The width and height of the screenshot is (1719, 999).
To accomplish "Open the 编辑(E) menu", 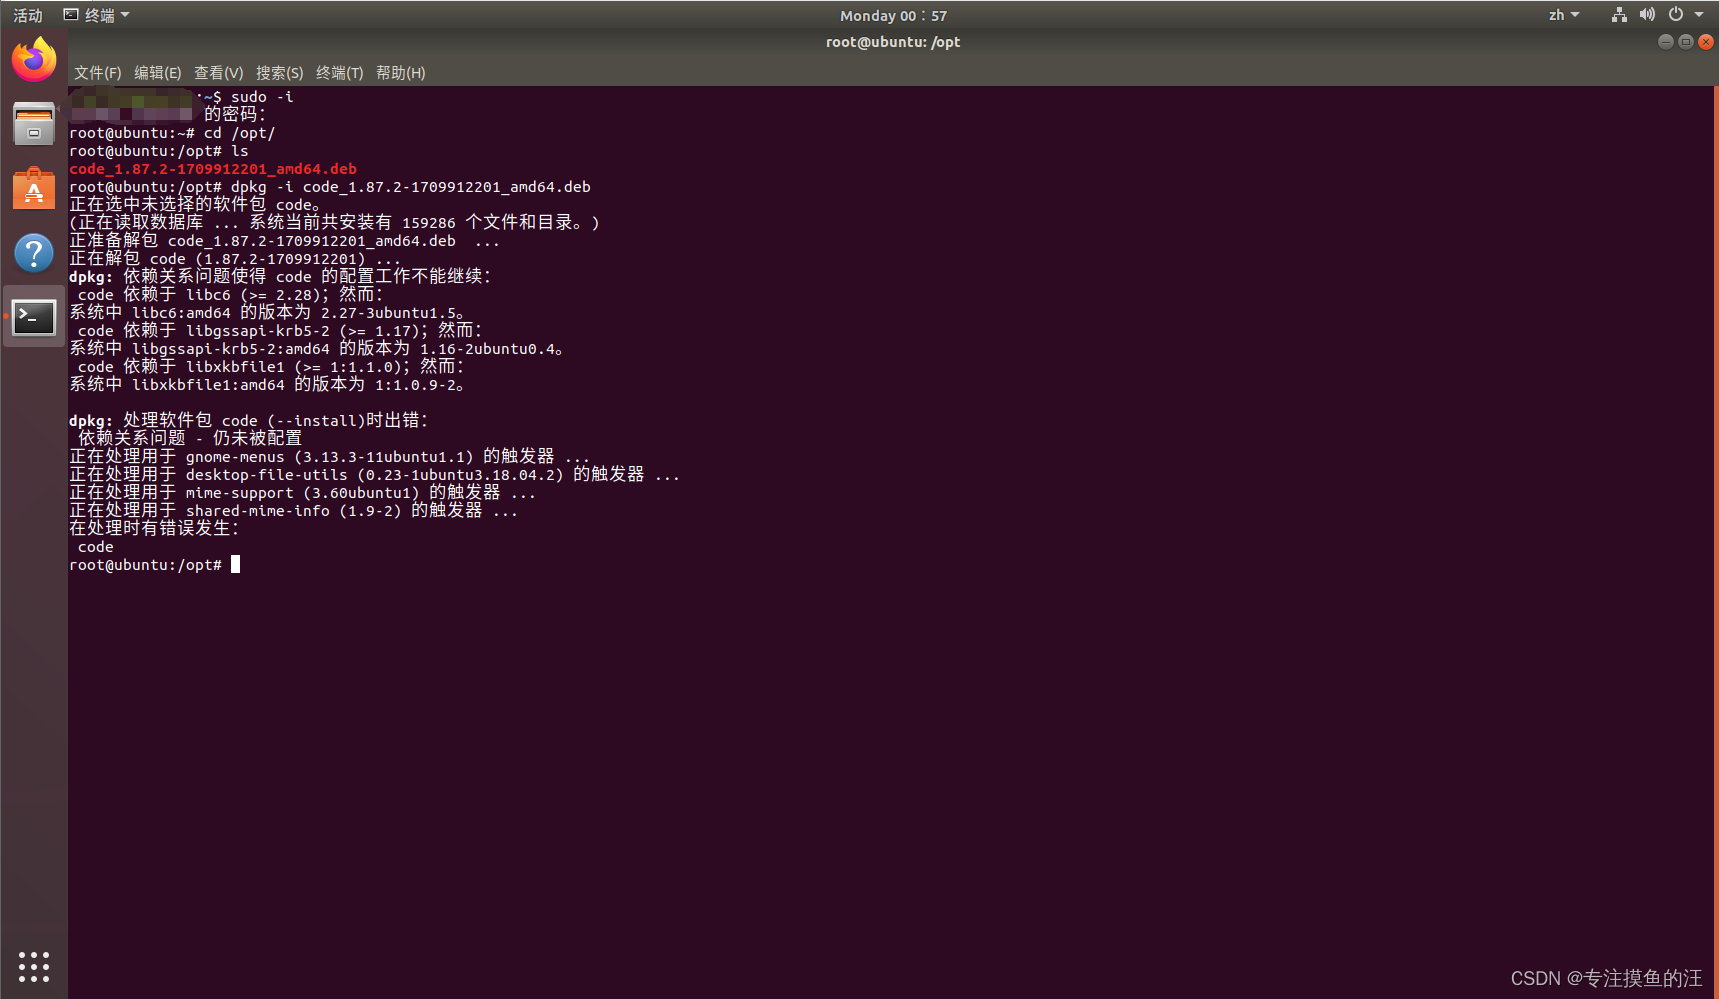I will [x=158, y=73].
